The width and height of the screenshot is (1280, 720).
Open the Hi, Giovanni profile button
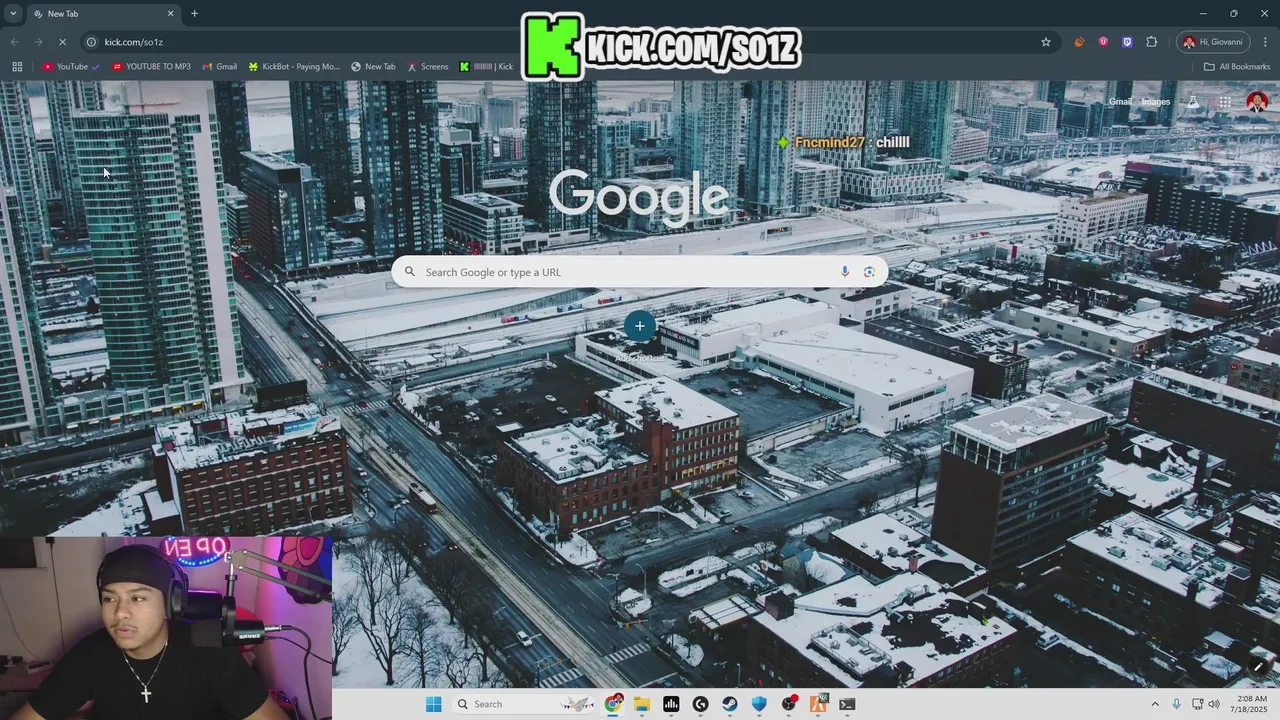click(1213, 42)
